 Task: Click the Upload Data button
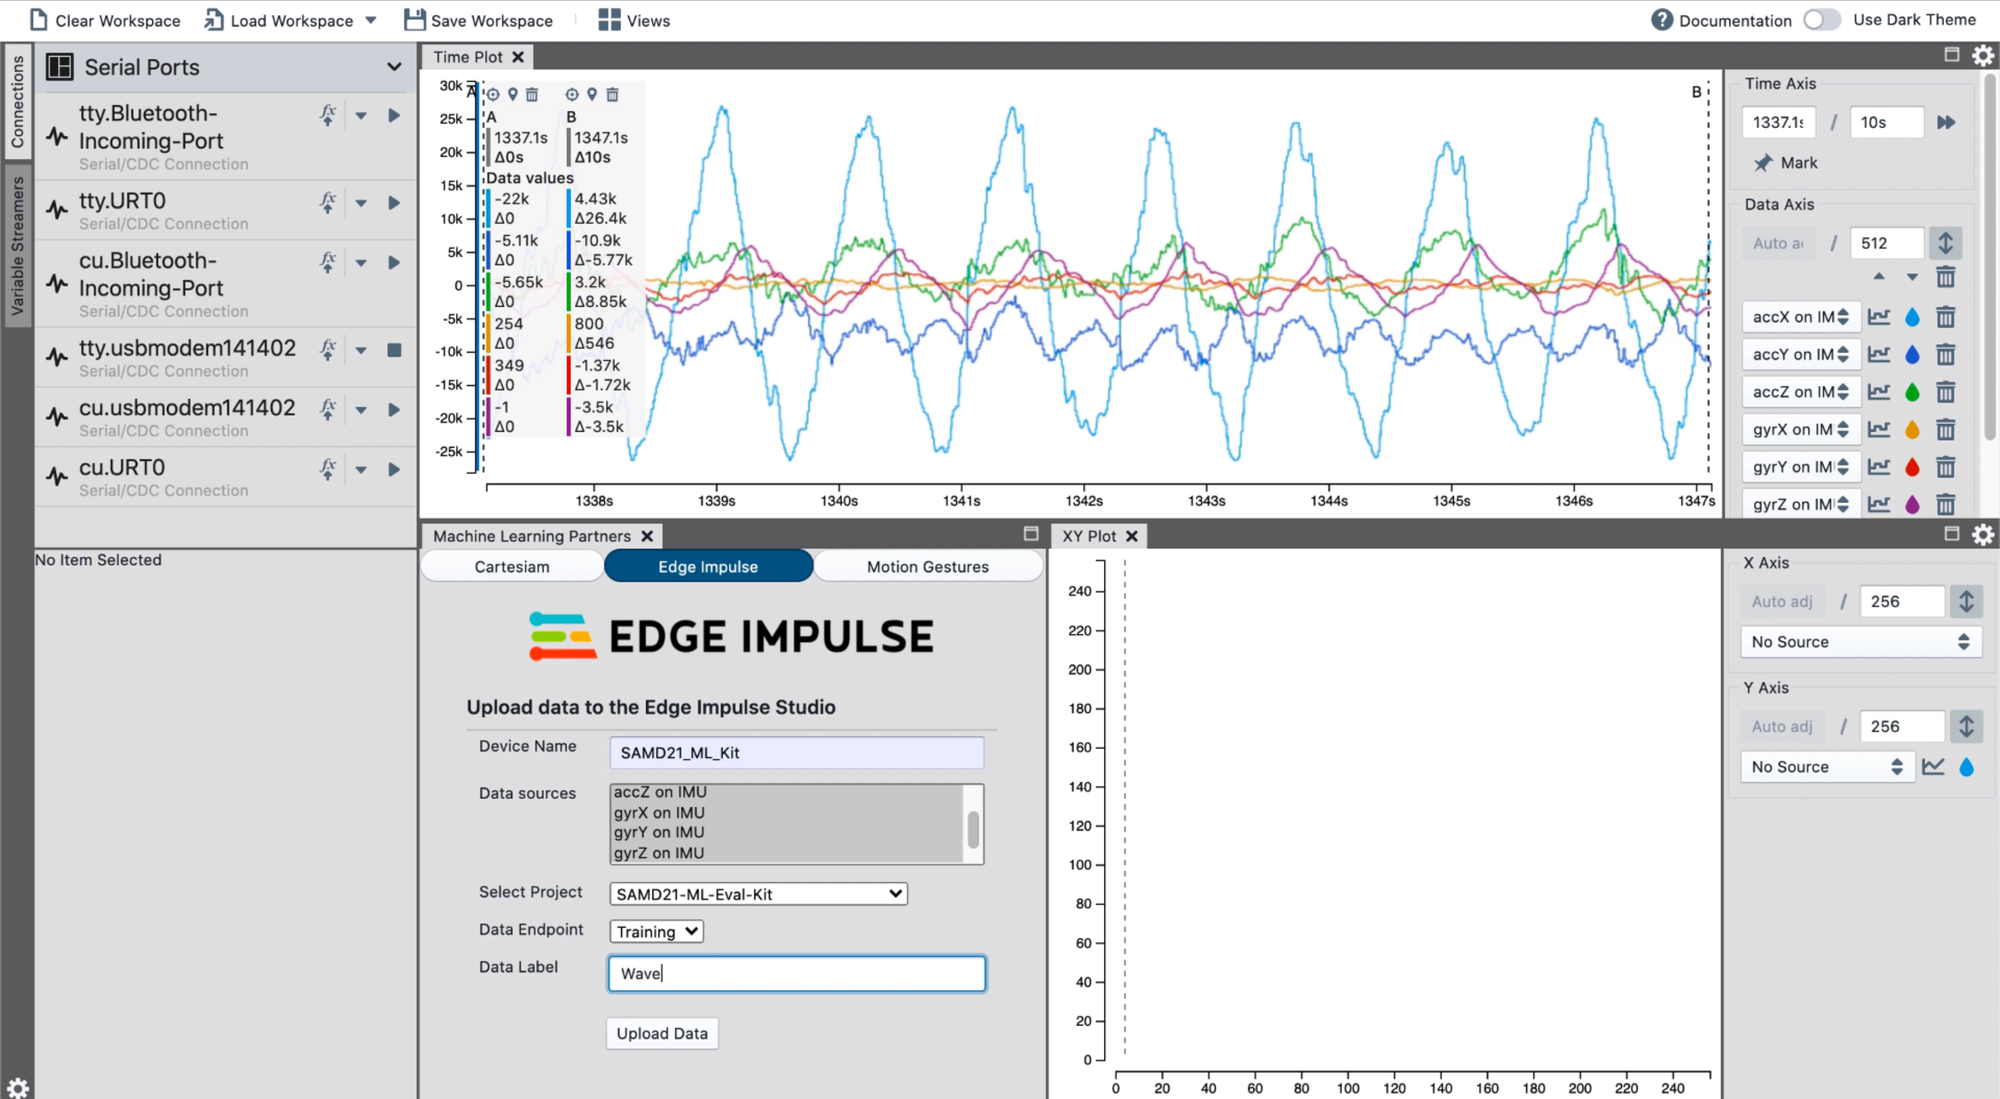coord(661,1033)
